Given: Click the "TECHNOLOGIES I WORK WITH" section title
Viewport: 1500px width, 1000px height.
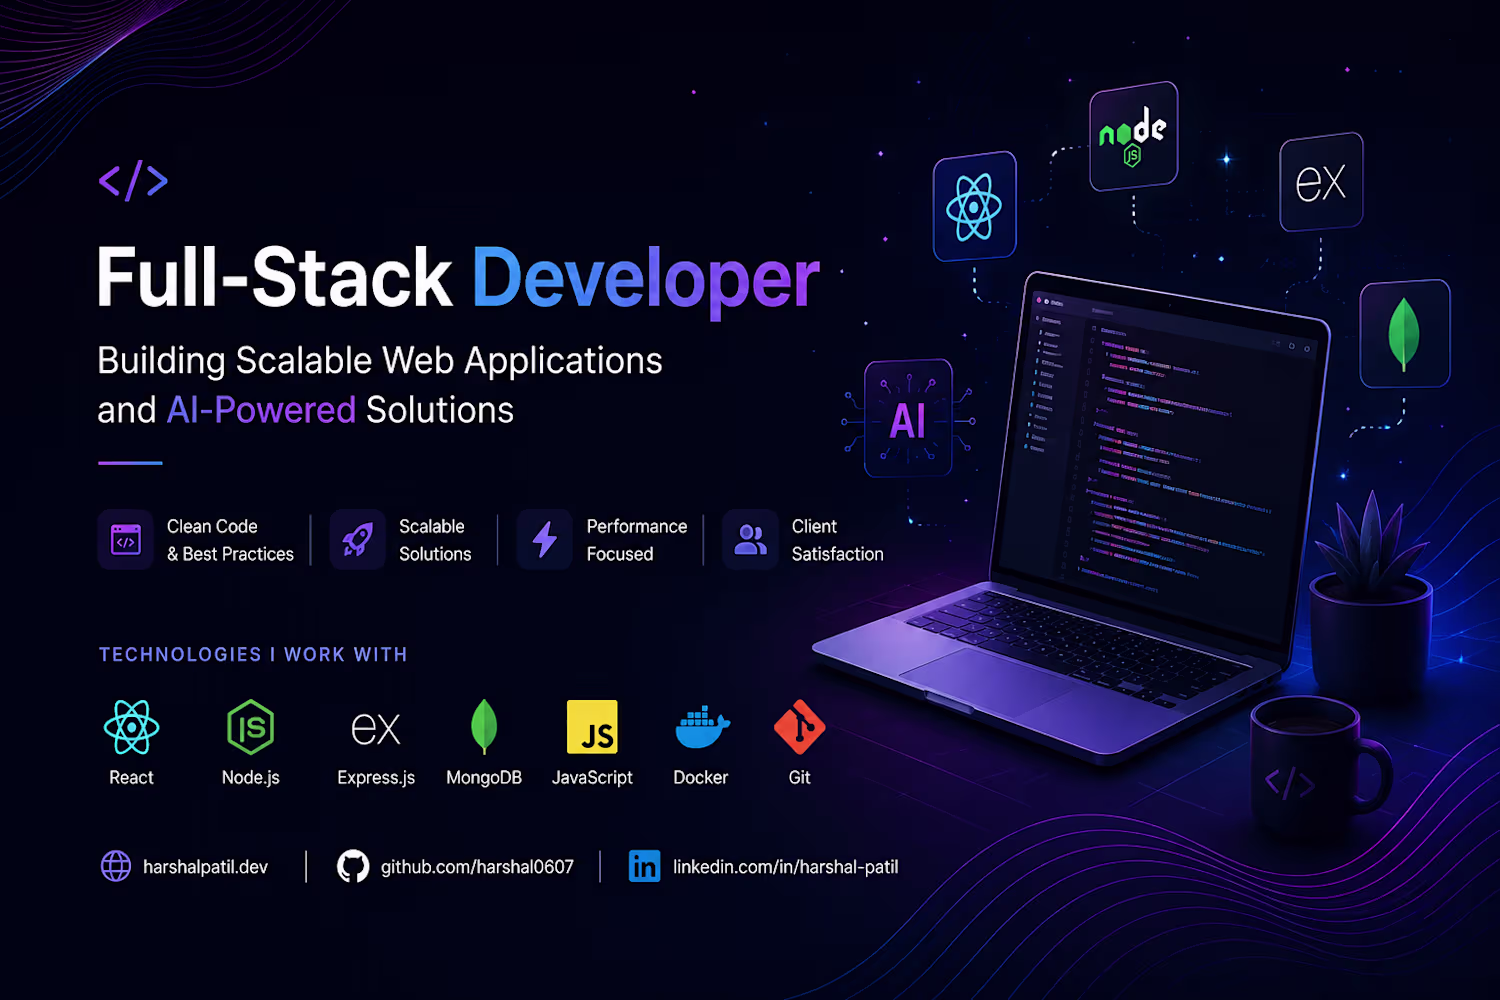Looking at the screenshot, I should tap(253, 654).
